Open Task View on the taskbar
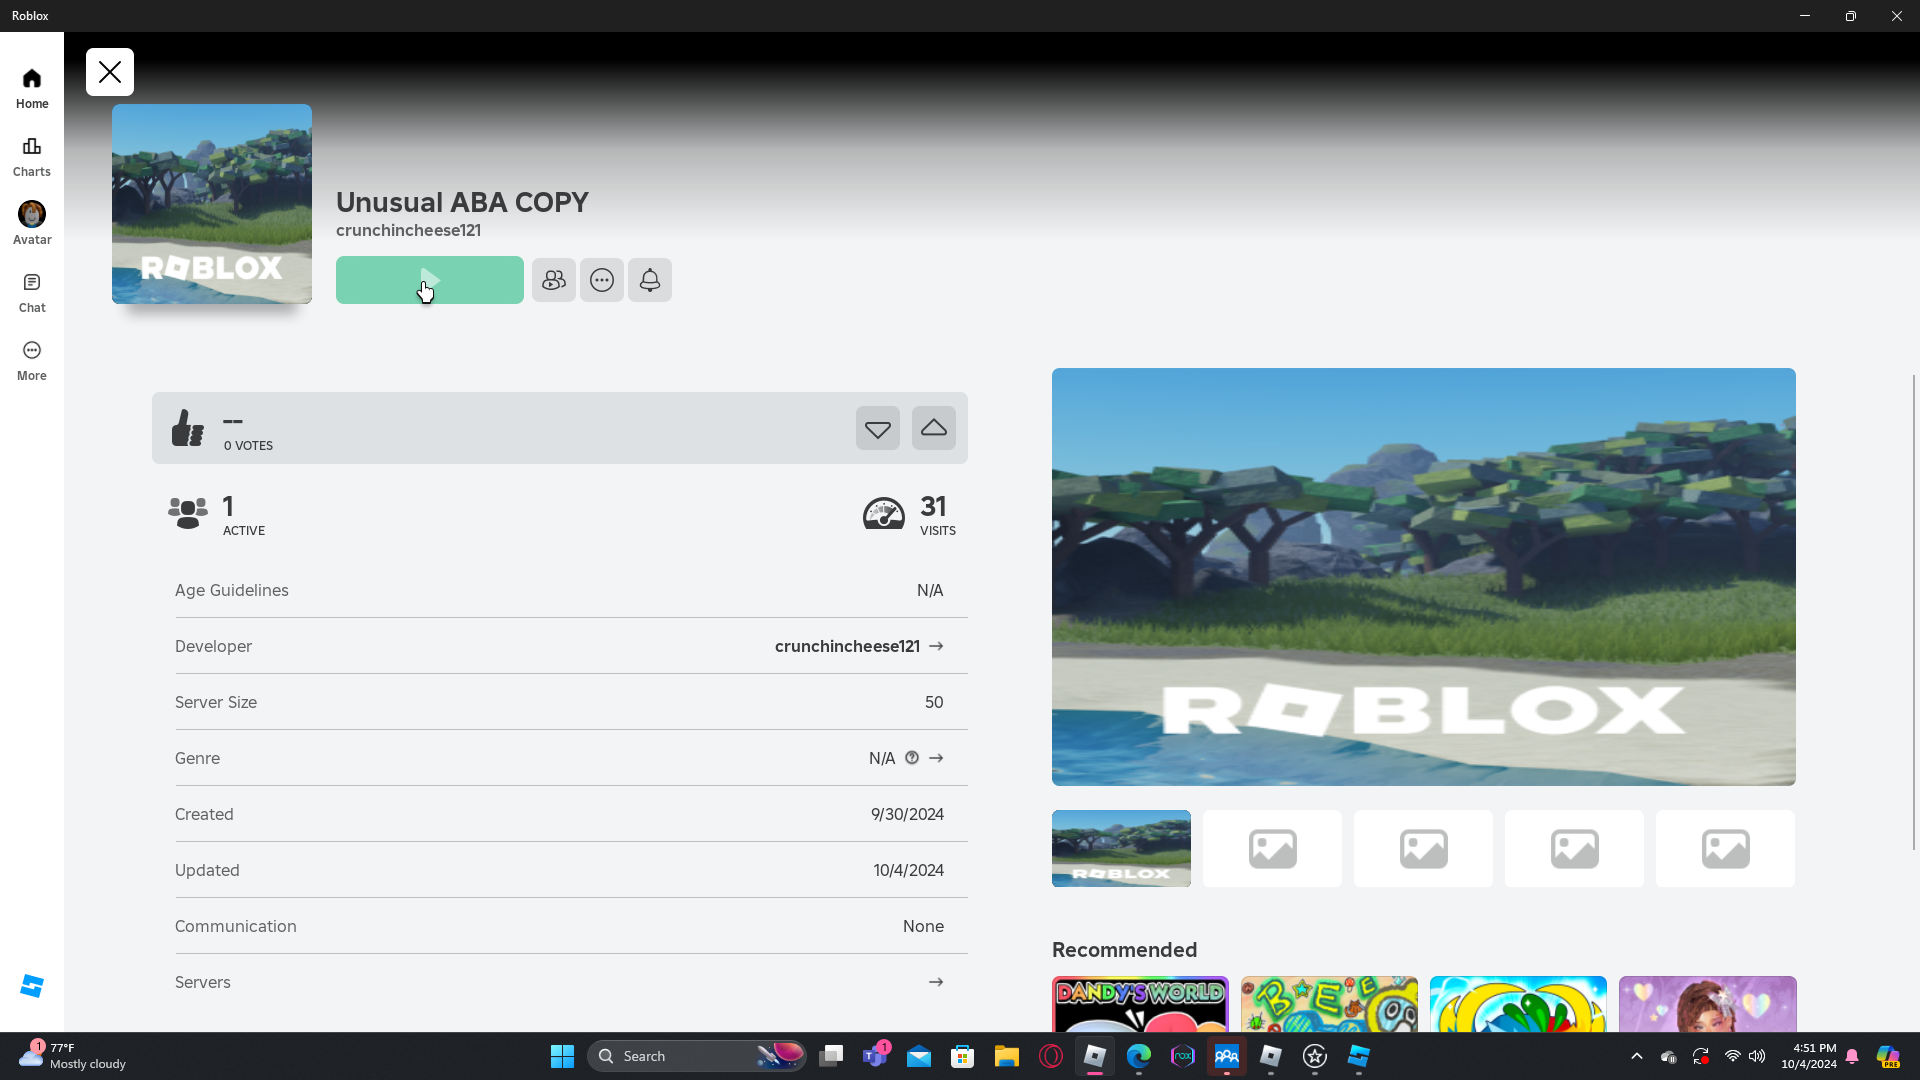This screenshot has height=1080, width=1920. (x=831, y=1056)
